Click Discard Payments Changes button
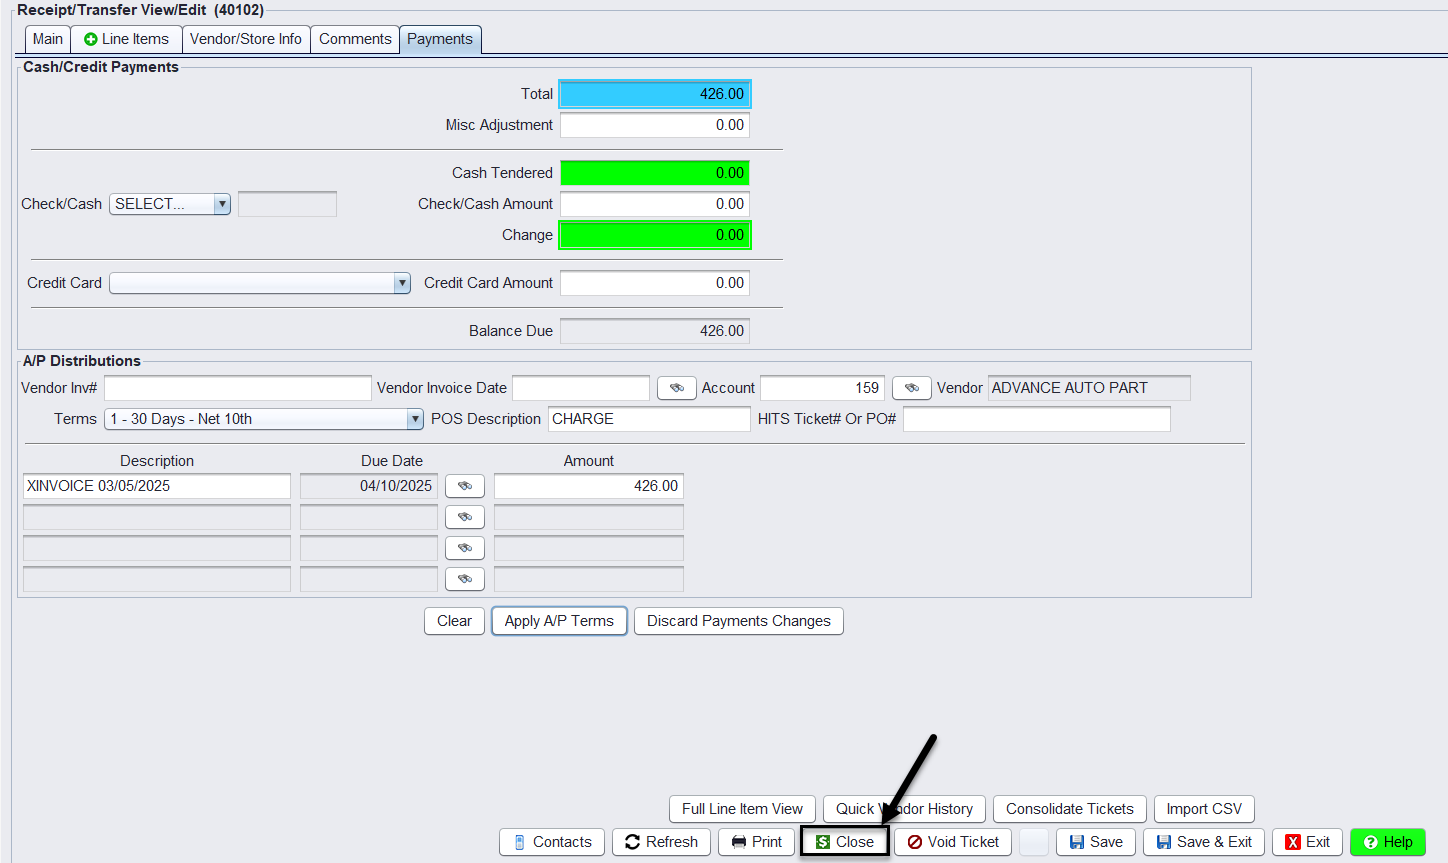Screen dimensions: 1448x863 point(738,621)
